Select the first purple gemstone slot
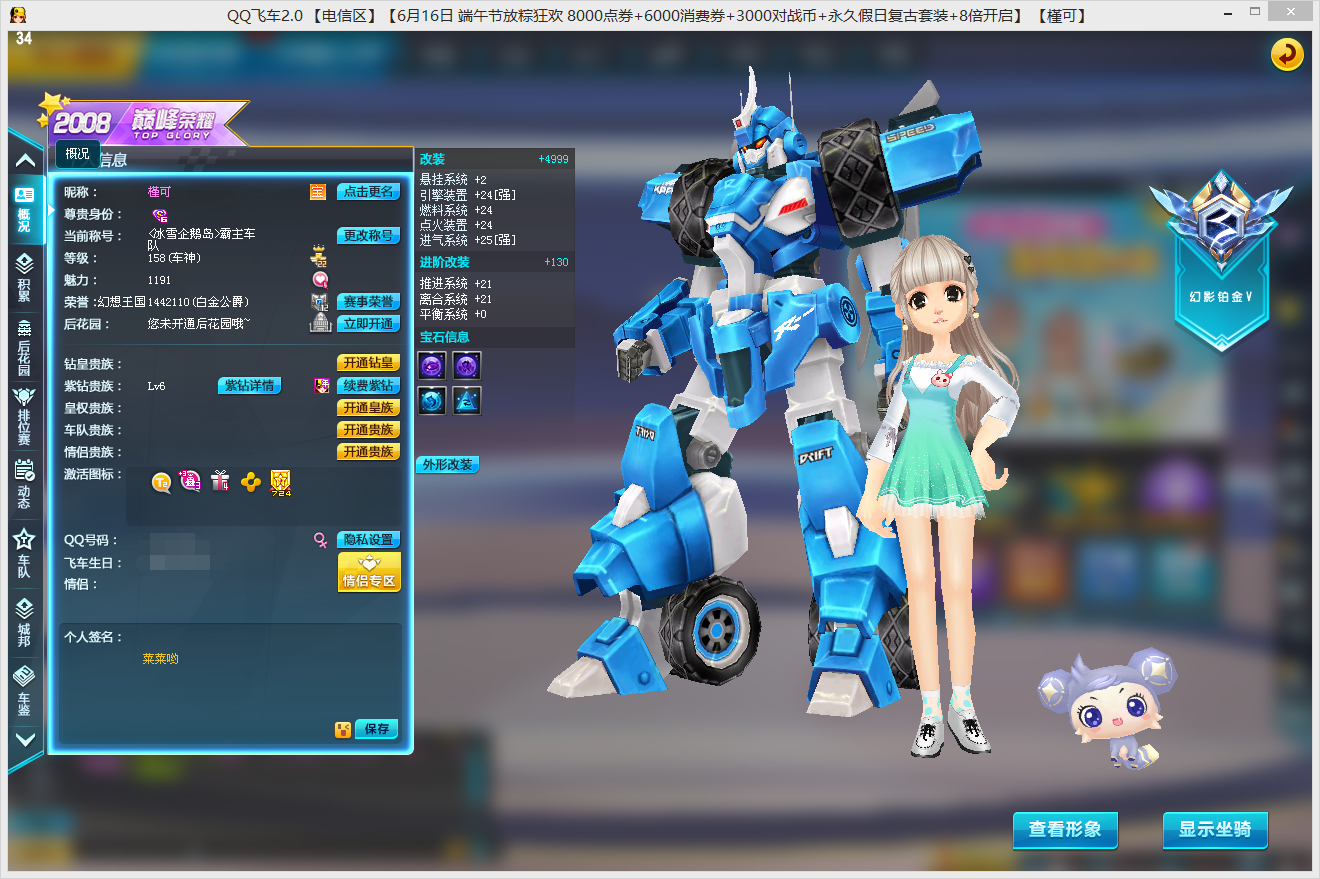 coord(432,365)
